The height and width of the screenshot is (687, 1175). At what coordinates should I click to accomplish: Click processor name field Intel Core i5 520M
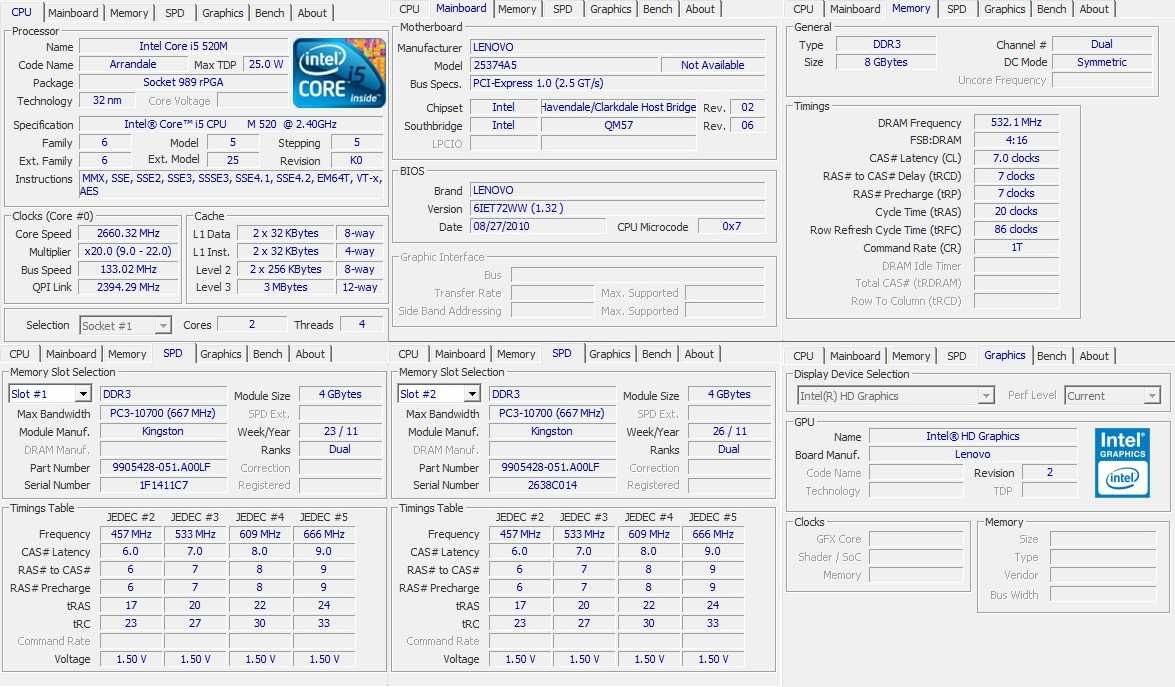[184, 46]
